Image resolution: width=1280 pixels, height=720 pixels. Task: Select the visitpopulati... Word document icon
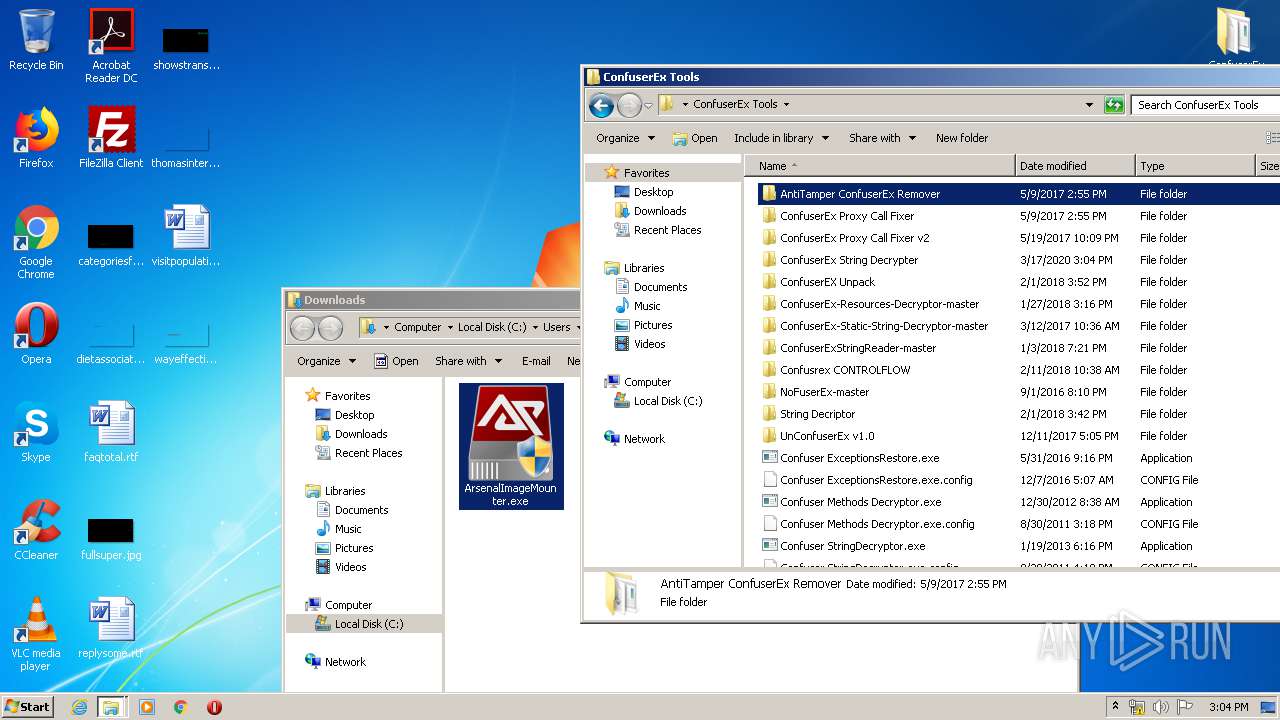[x=186, y=236]
